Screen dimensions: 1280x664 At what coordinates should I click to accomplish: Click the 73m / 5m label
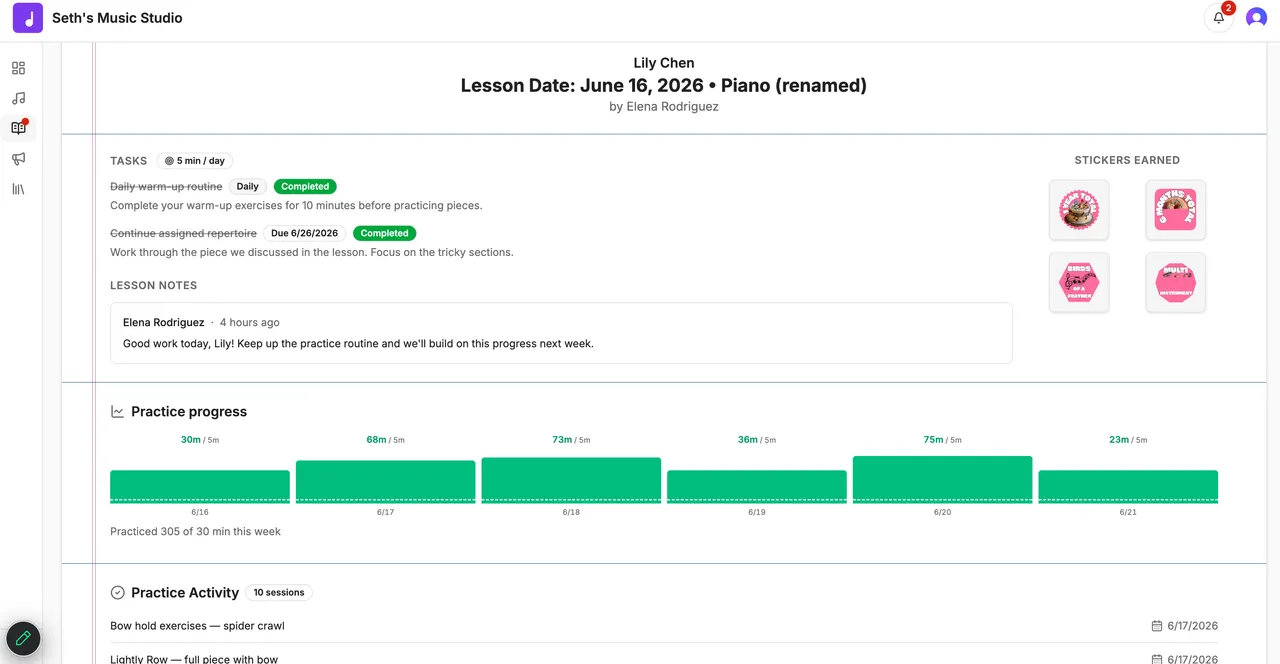click(571, 439)
